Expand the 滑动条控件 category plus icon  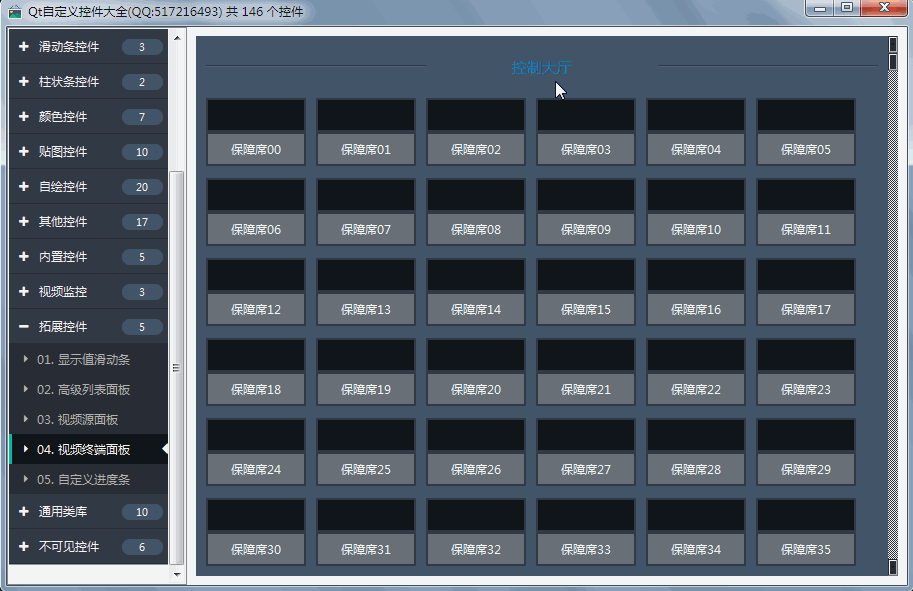pyautogui.click(x=23, y=47)
